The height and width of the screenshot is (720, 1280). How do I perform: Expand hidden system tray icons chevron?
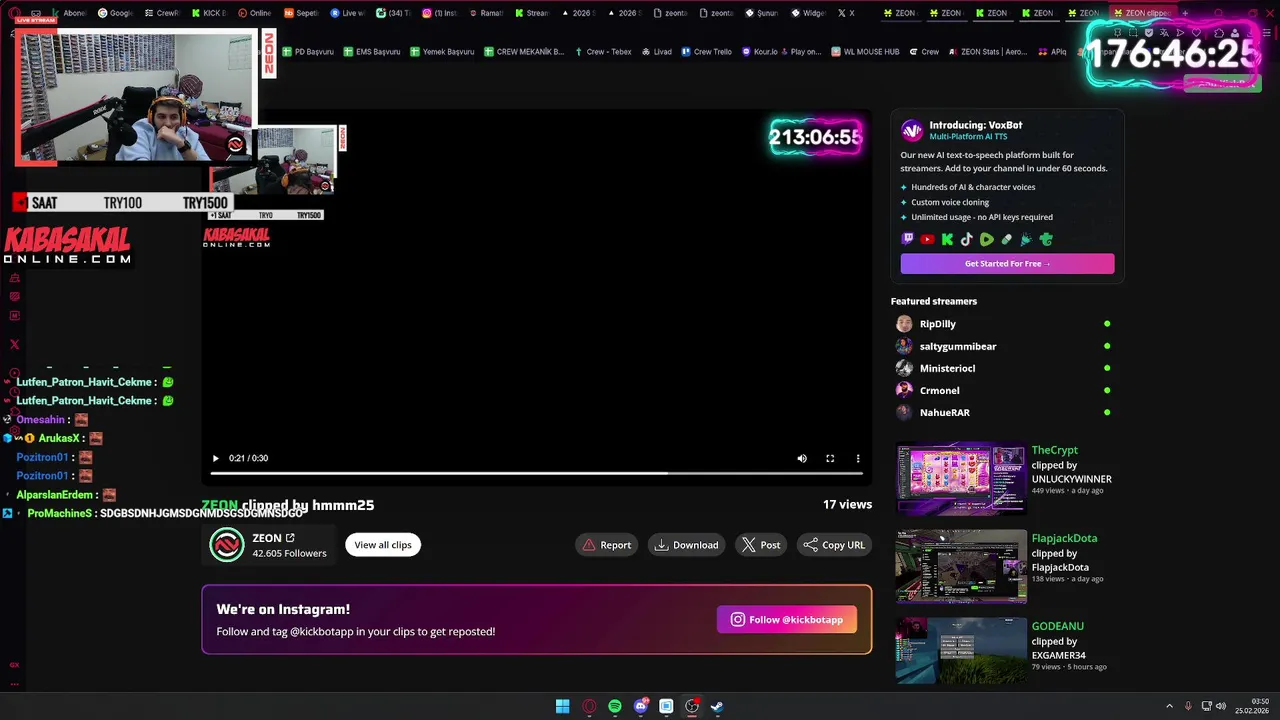click(1169, 707)
